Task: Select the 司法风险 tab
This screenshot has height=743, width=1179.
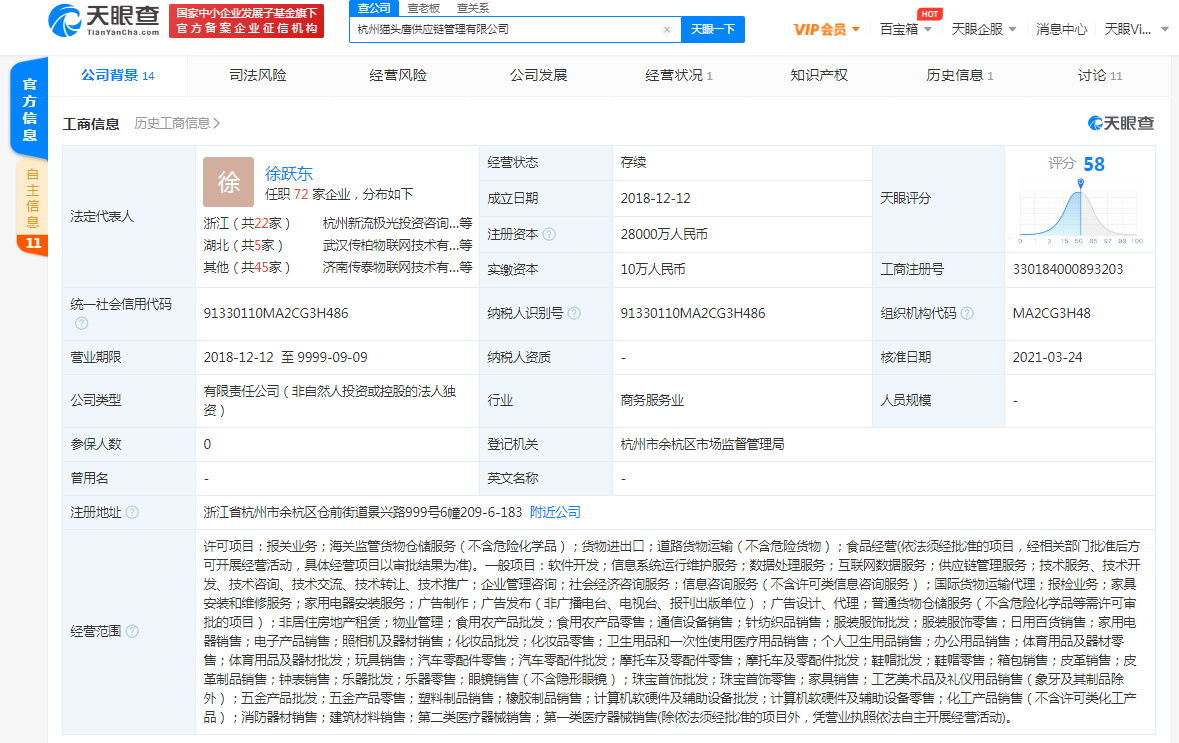Action: [x=258, y=75]
